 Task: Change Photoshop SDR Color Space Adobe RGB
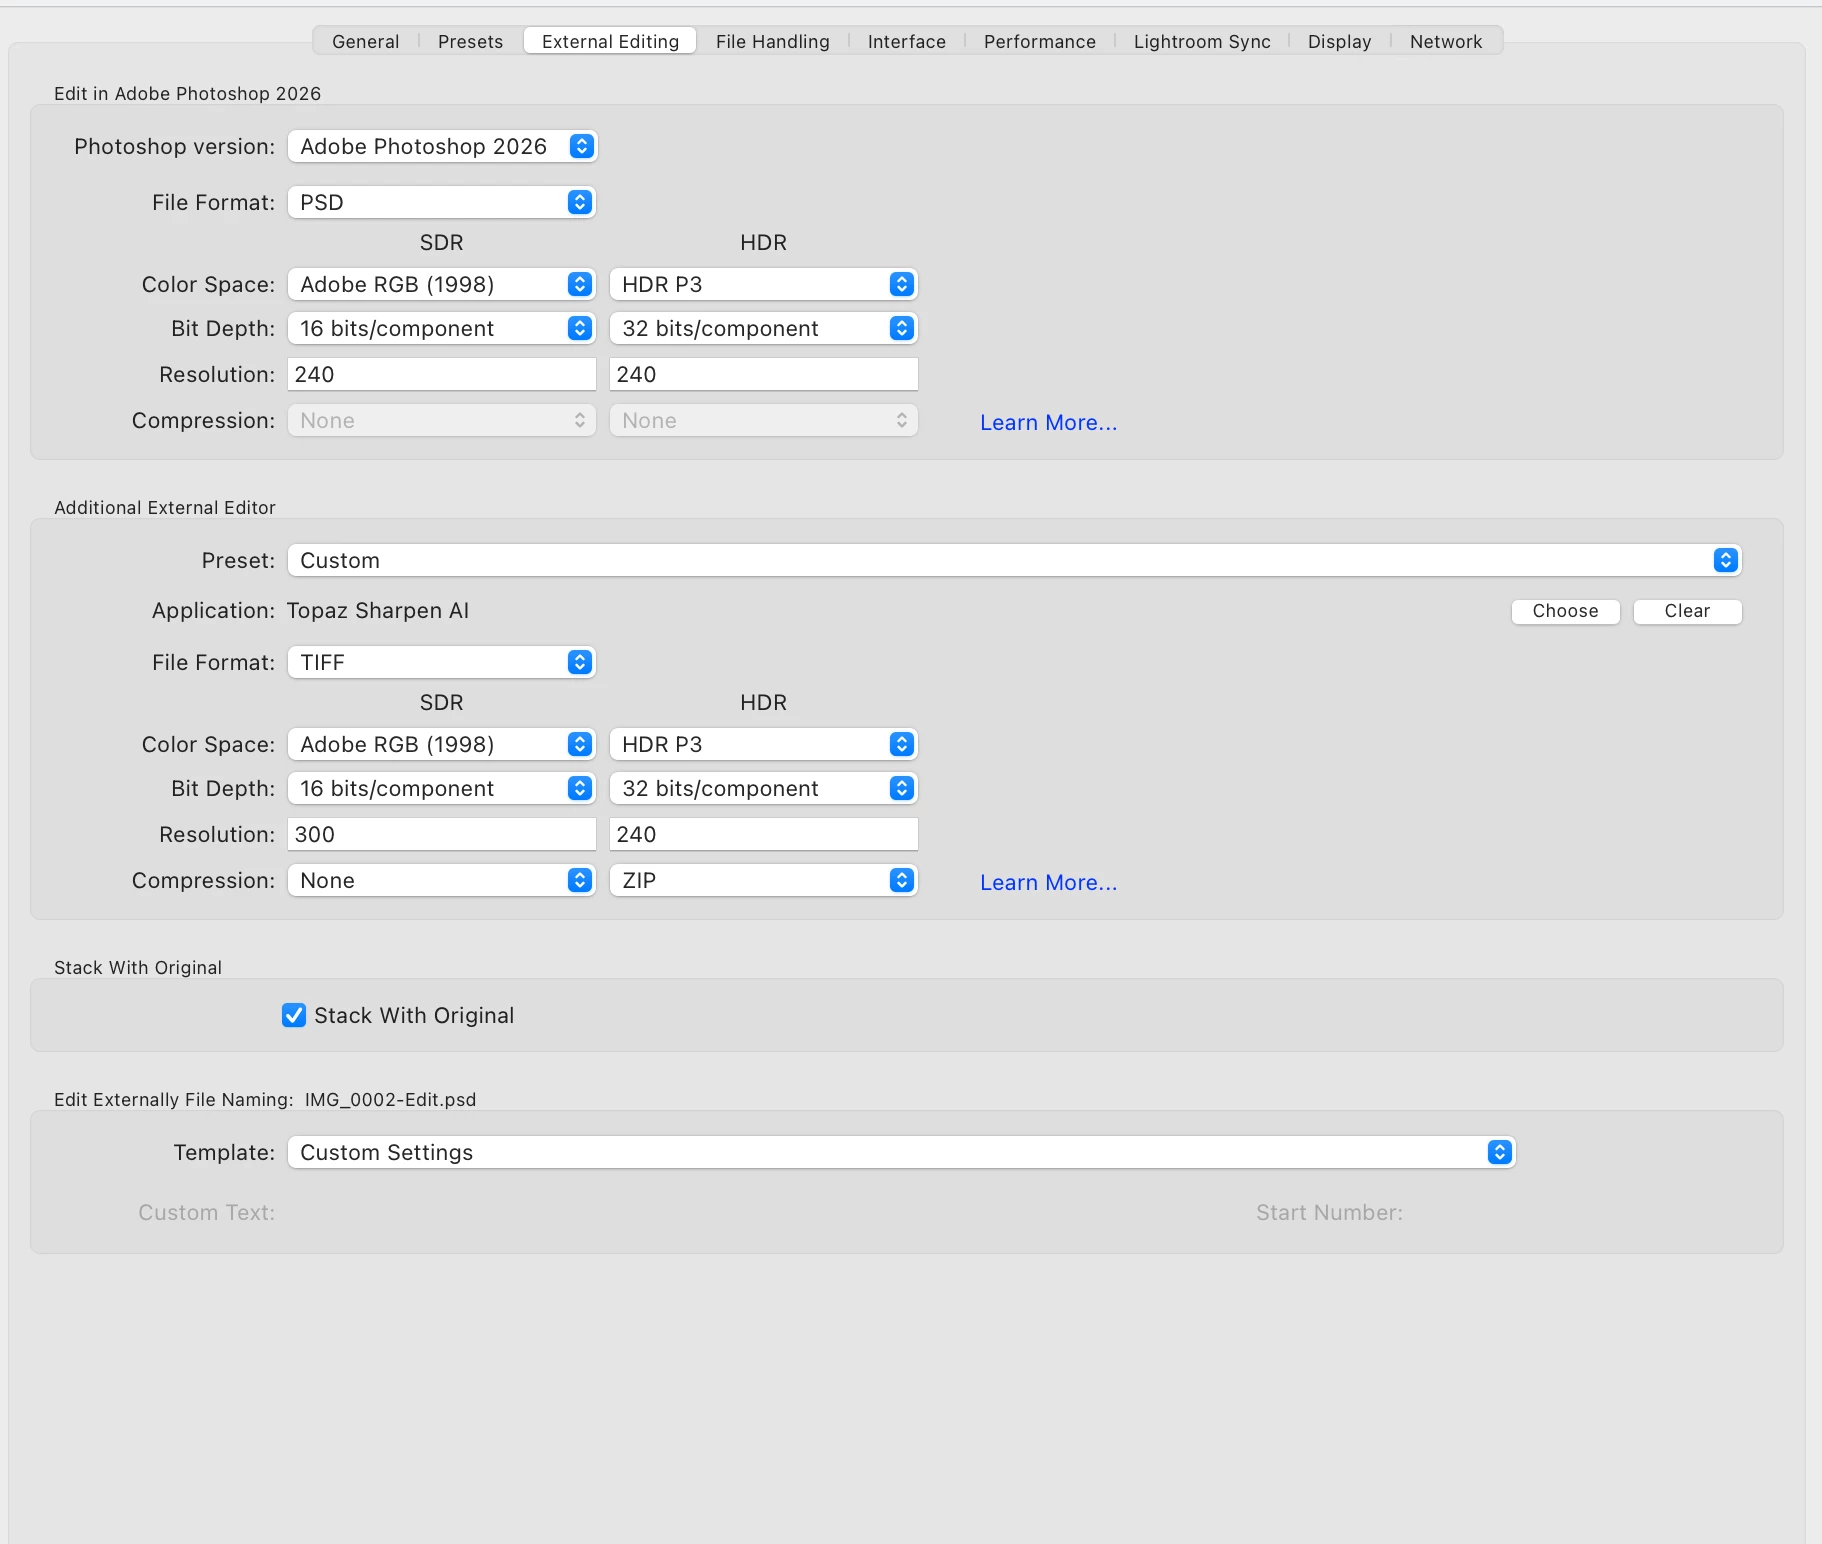[x=442, y=284]
